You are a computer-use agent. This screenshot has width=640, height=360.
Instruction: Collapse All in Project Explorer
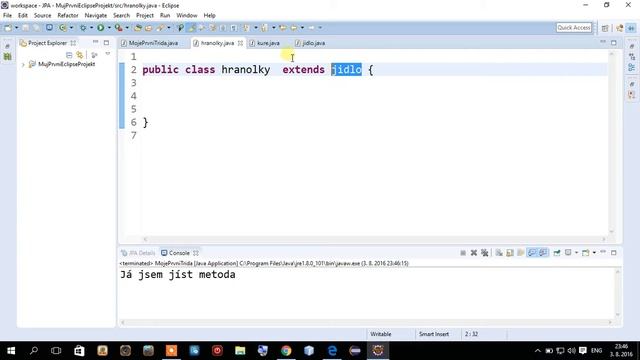click(x=69, y=55)
